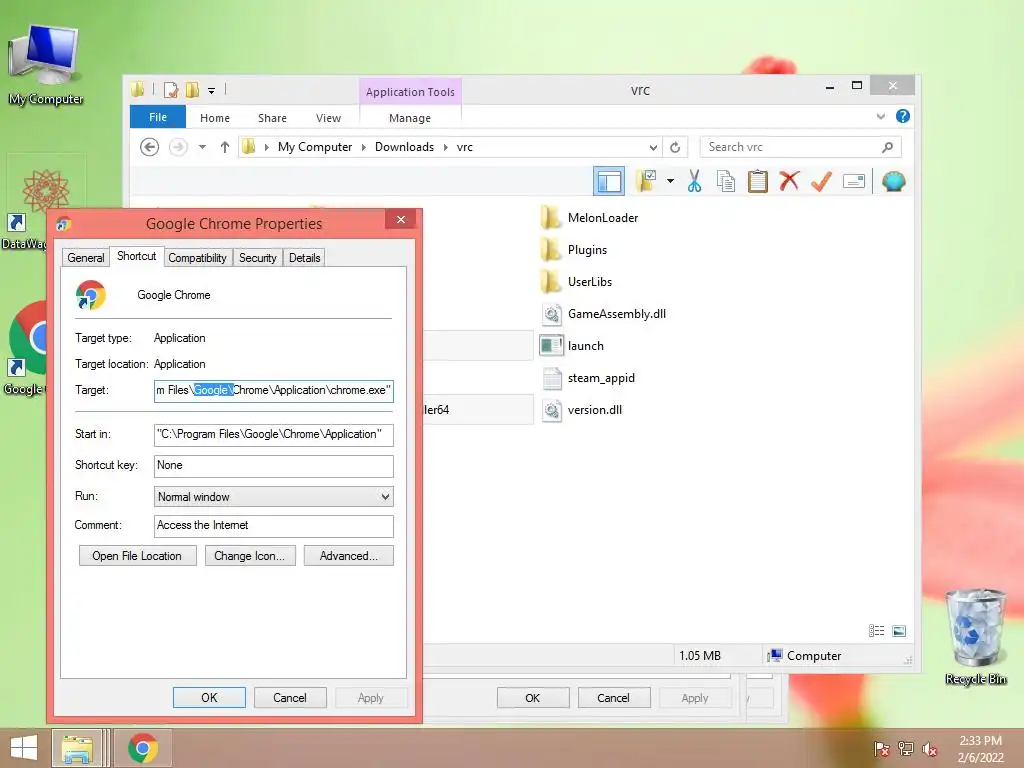Click the red X Delete toolbar icon

pos(789,181)
